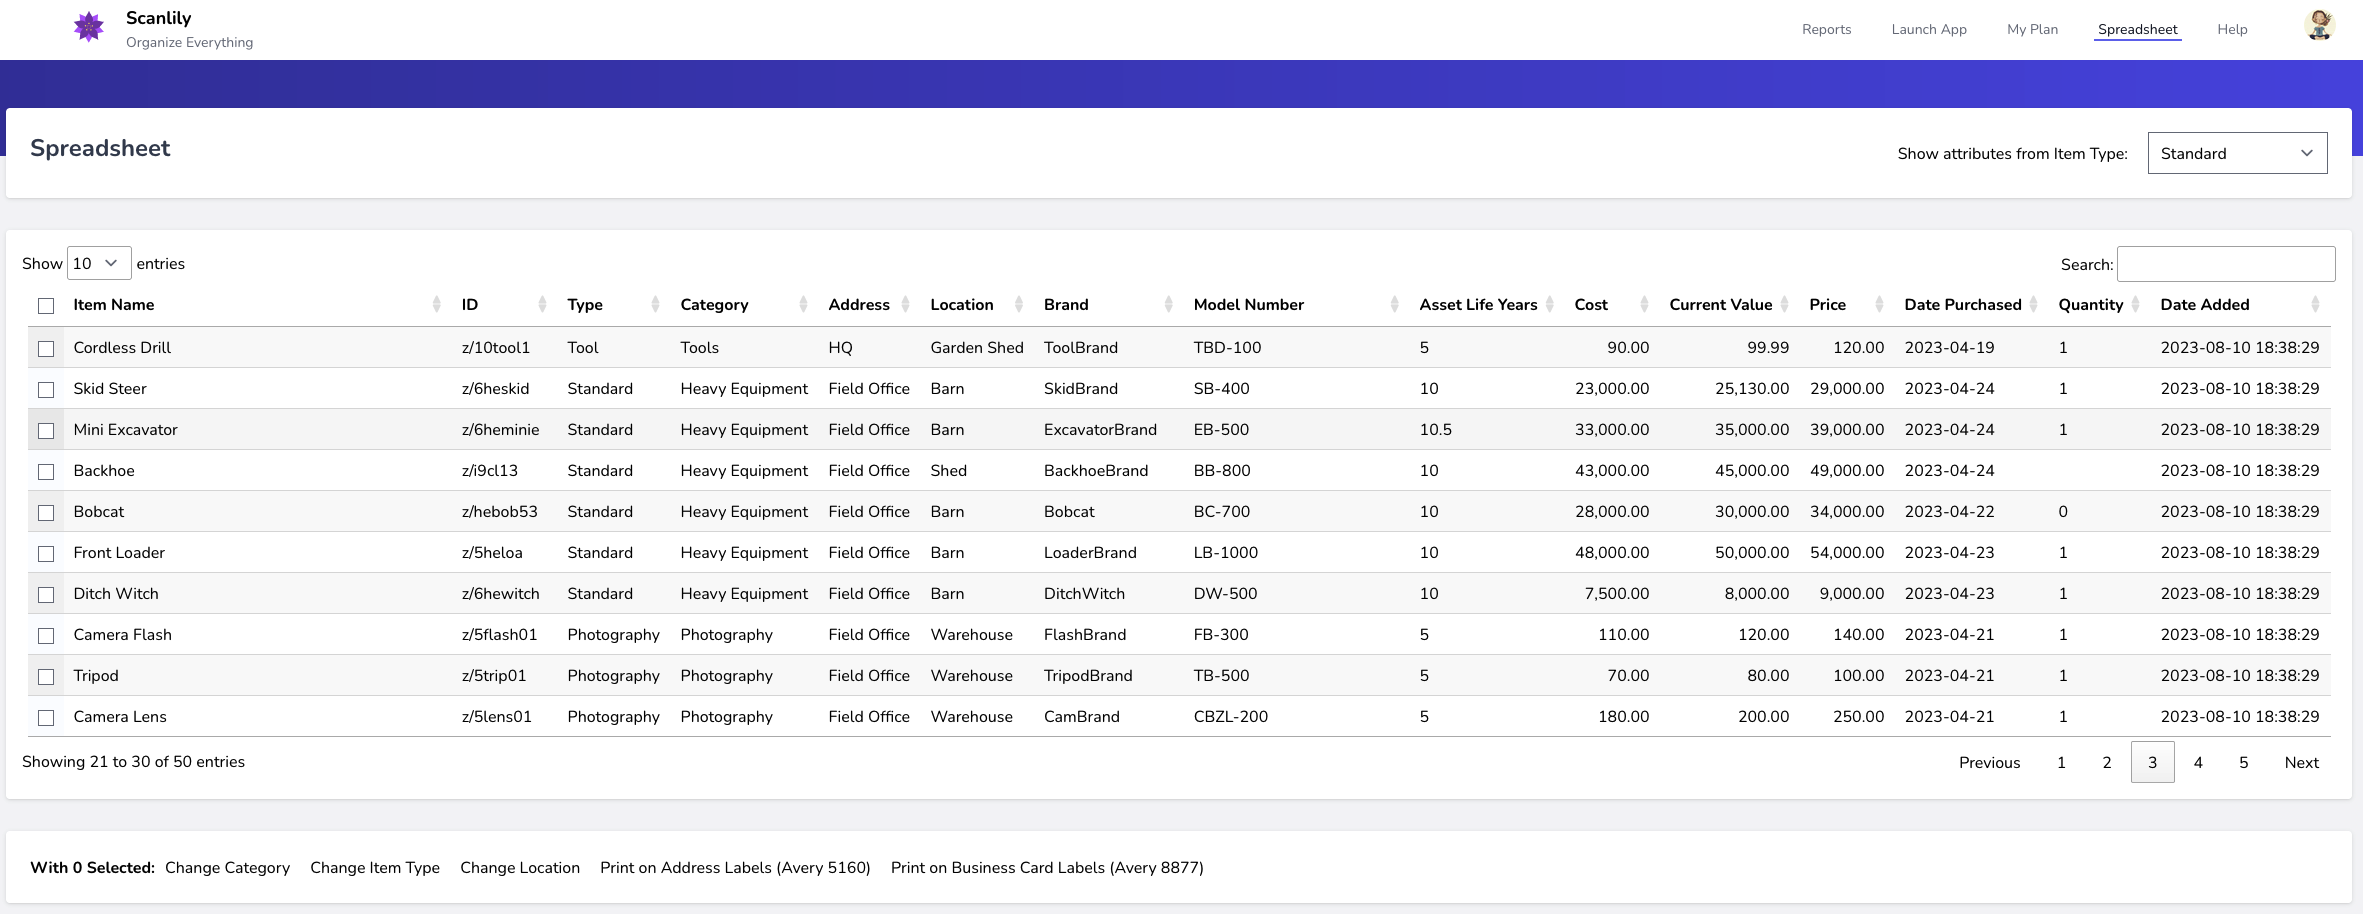
Task: Sort table by Category column arrows
Action: (803, 305)
